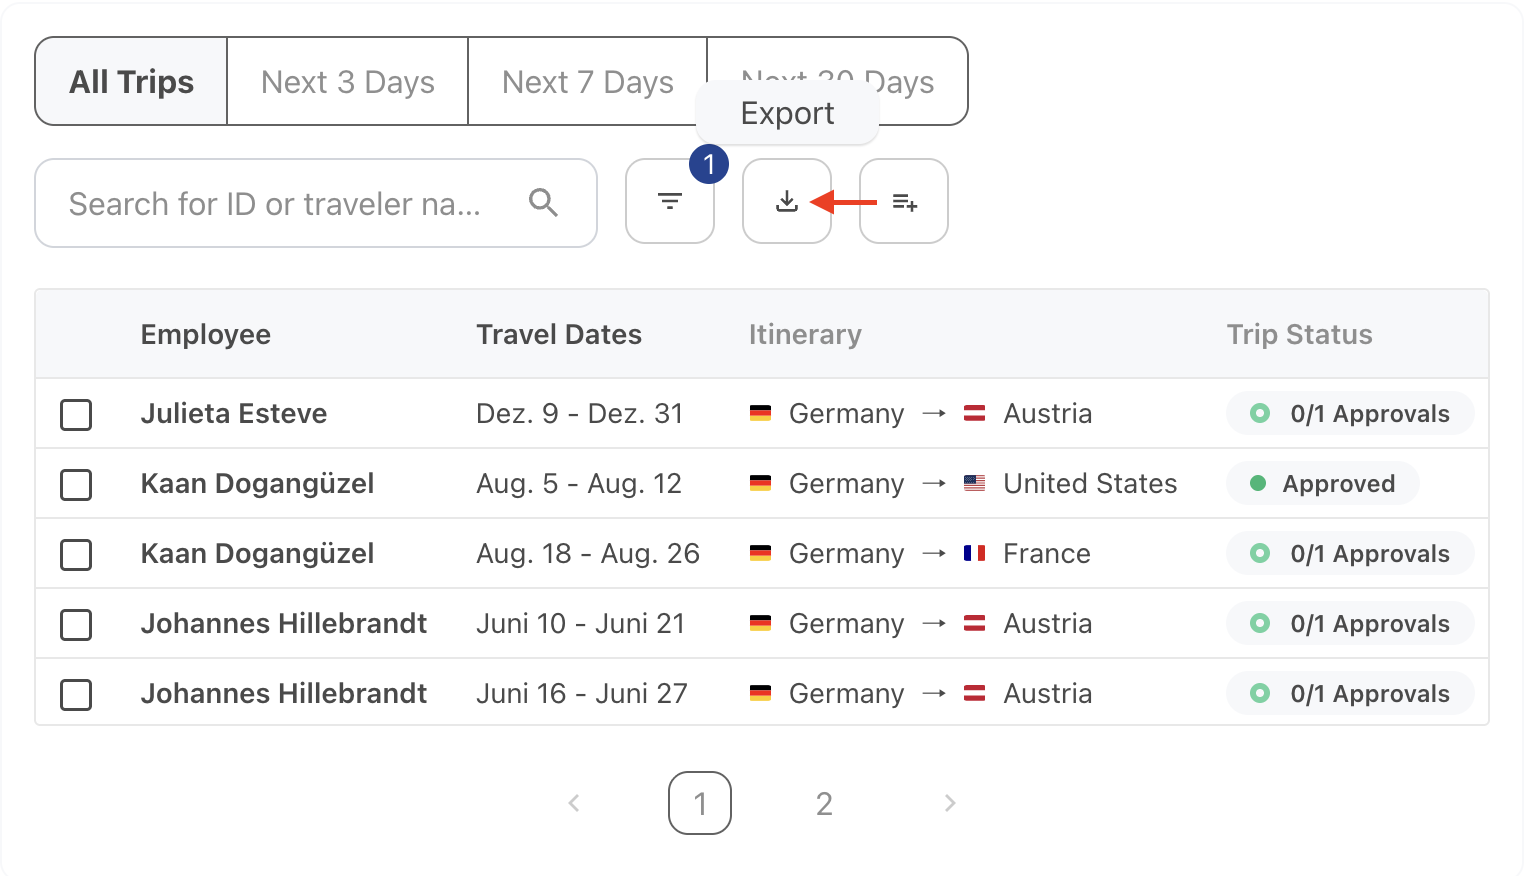This screenshot has width=1534, height=876.
Task: Select Julieta Esteve's trip checkbox
Action: pyautogui.click(x=76, y=414)
